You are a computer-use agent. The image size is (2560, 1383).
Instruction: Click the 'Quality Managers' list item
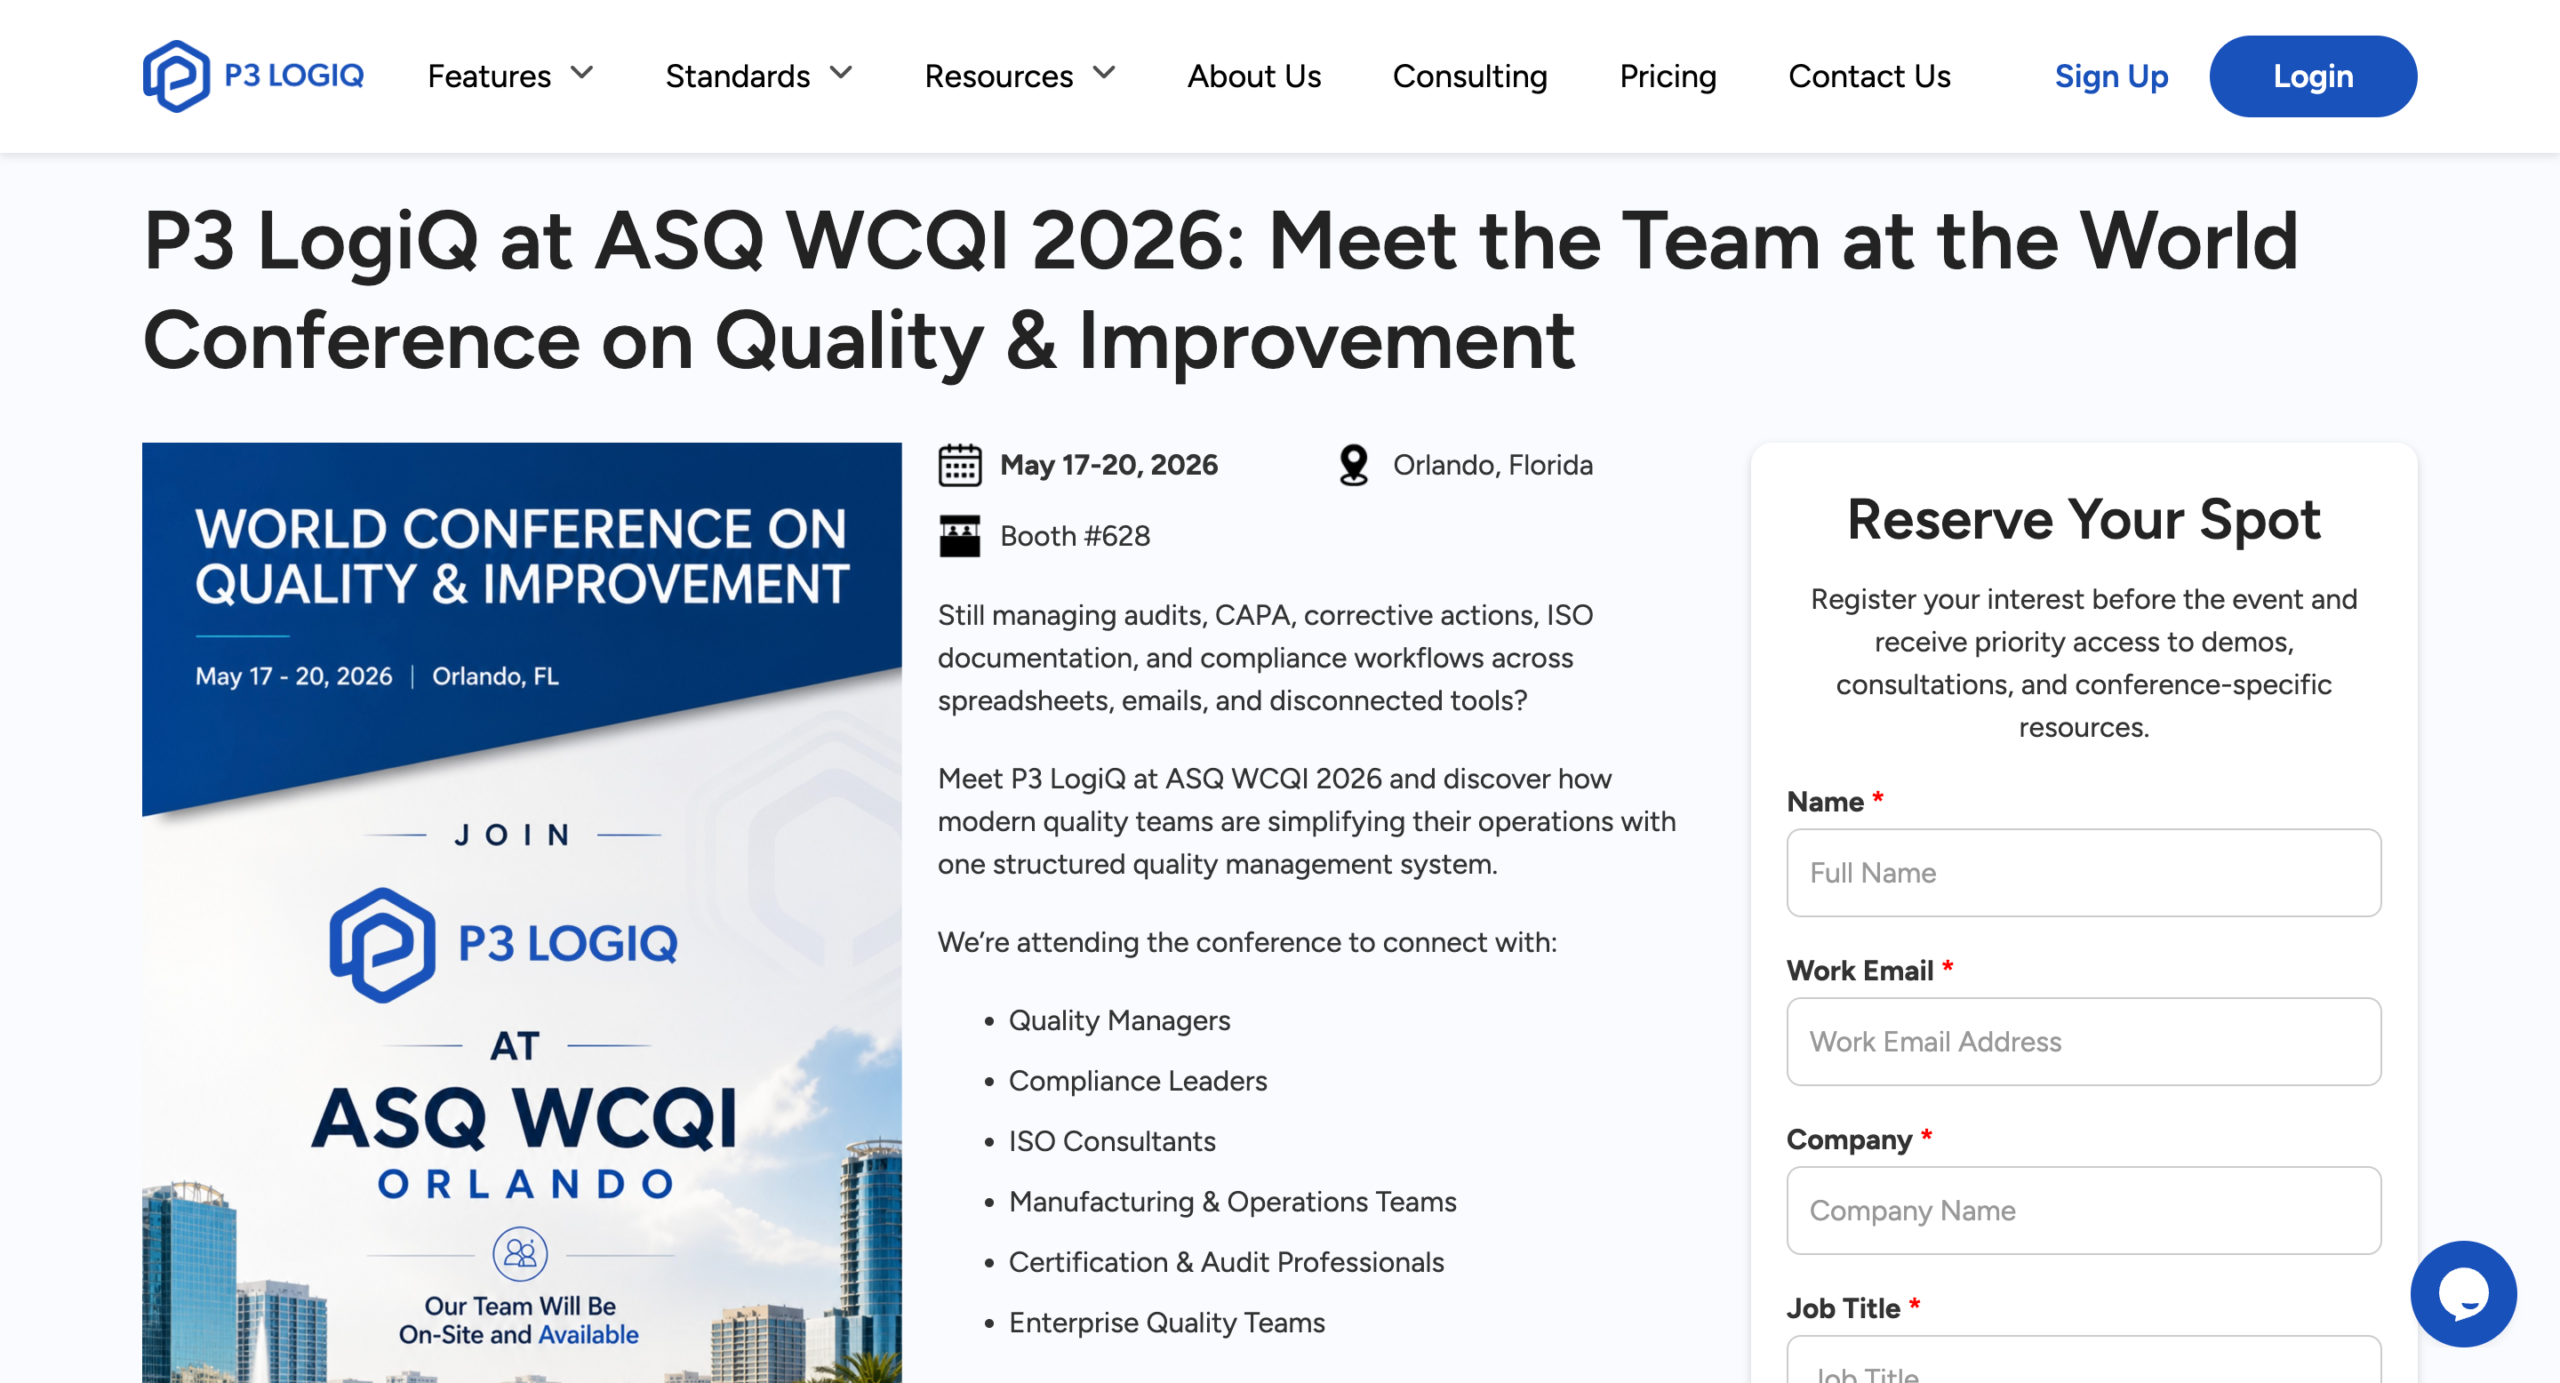pos(1119,1020)
